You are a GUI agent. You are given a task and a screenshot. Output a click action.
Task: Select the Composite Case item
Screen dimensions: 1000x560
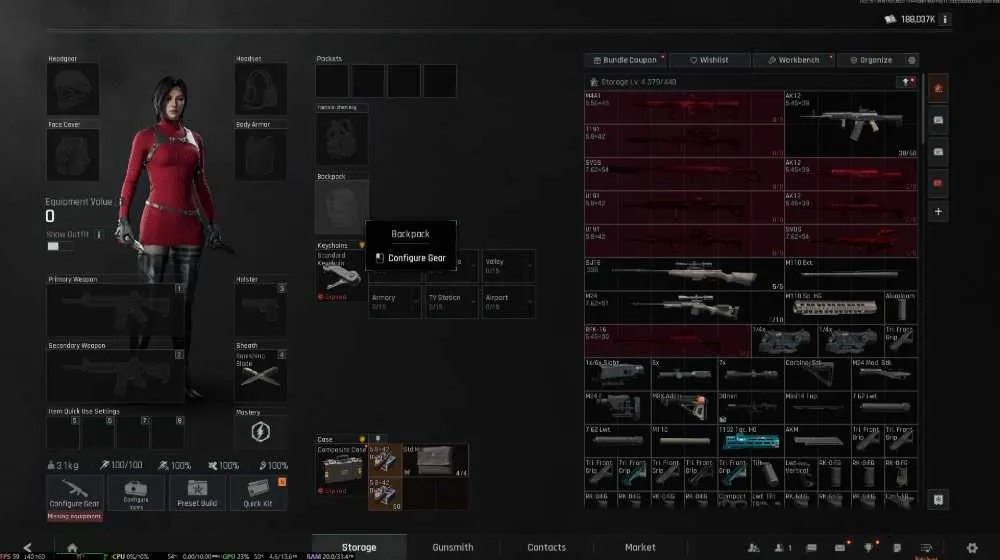click(x=341, y=469)
